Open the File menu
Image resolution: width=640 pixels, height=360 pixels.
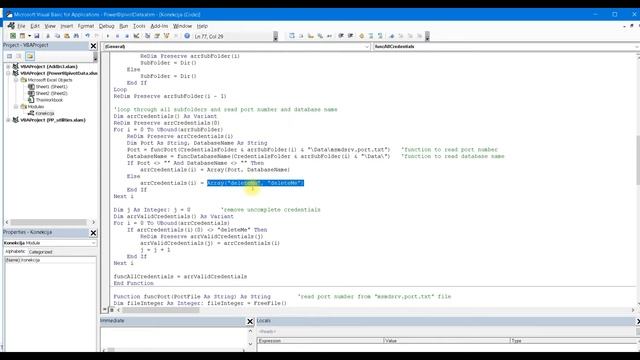coord(21,26)
